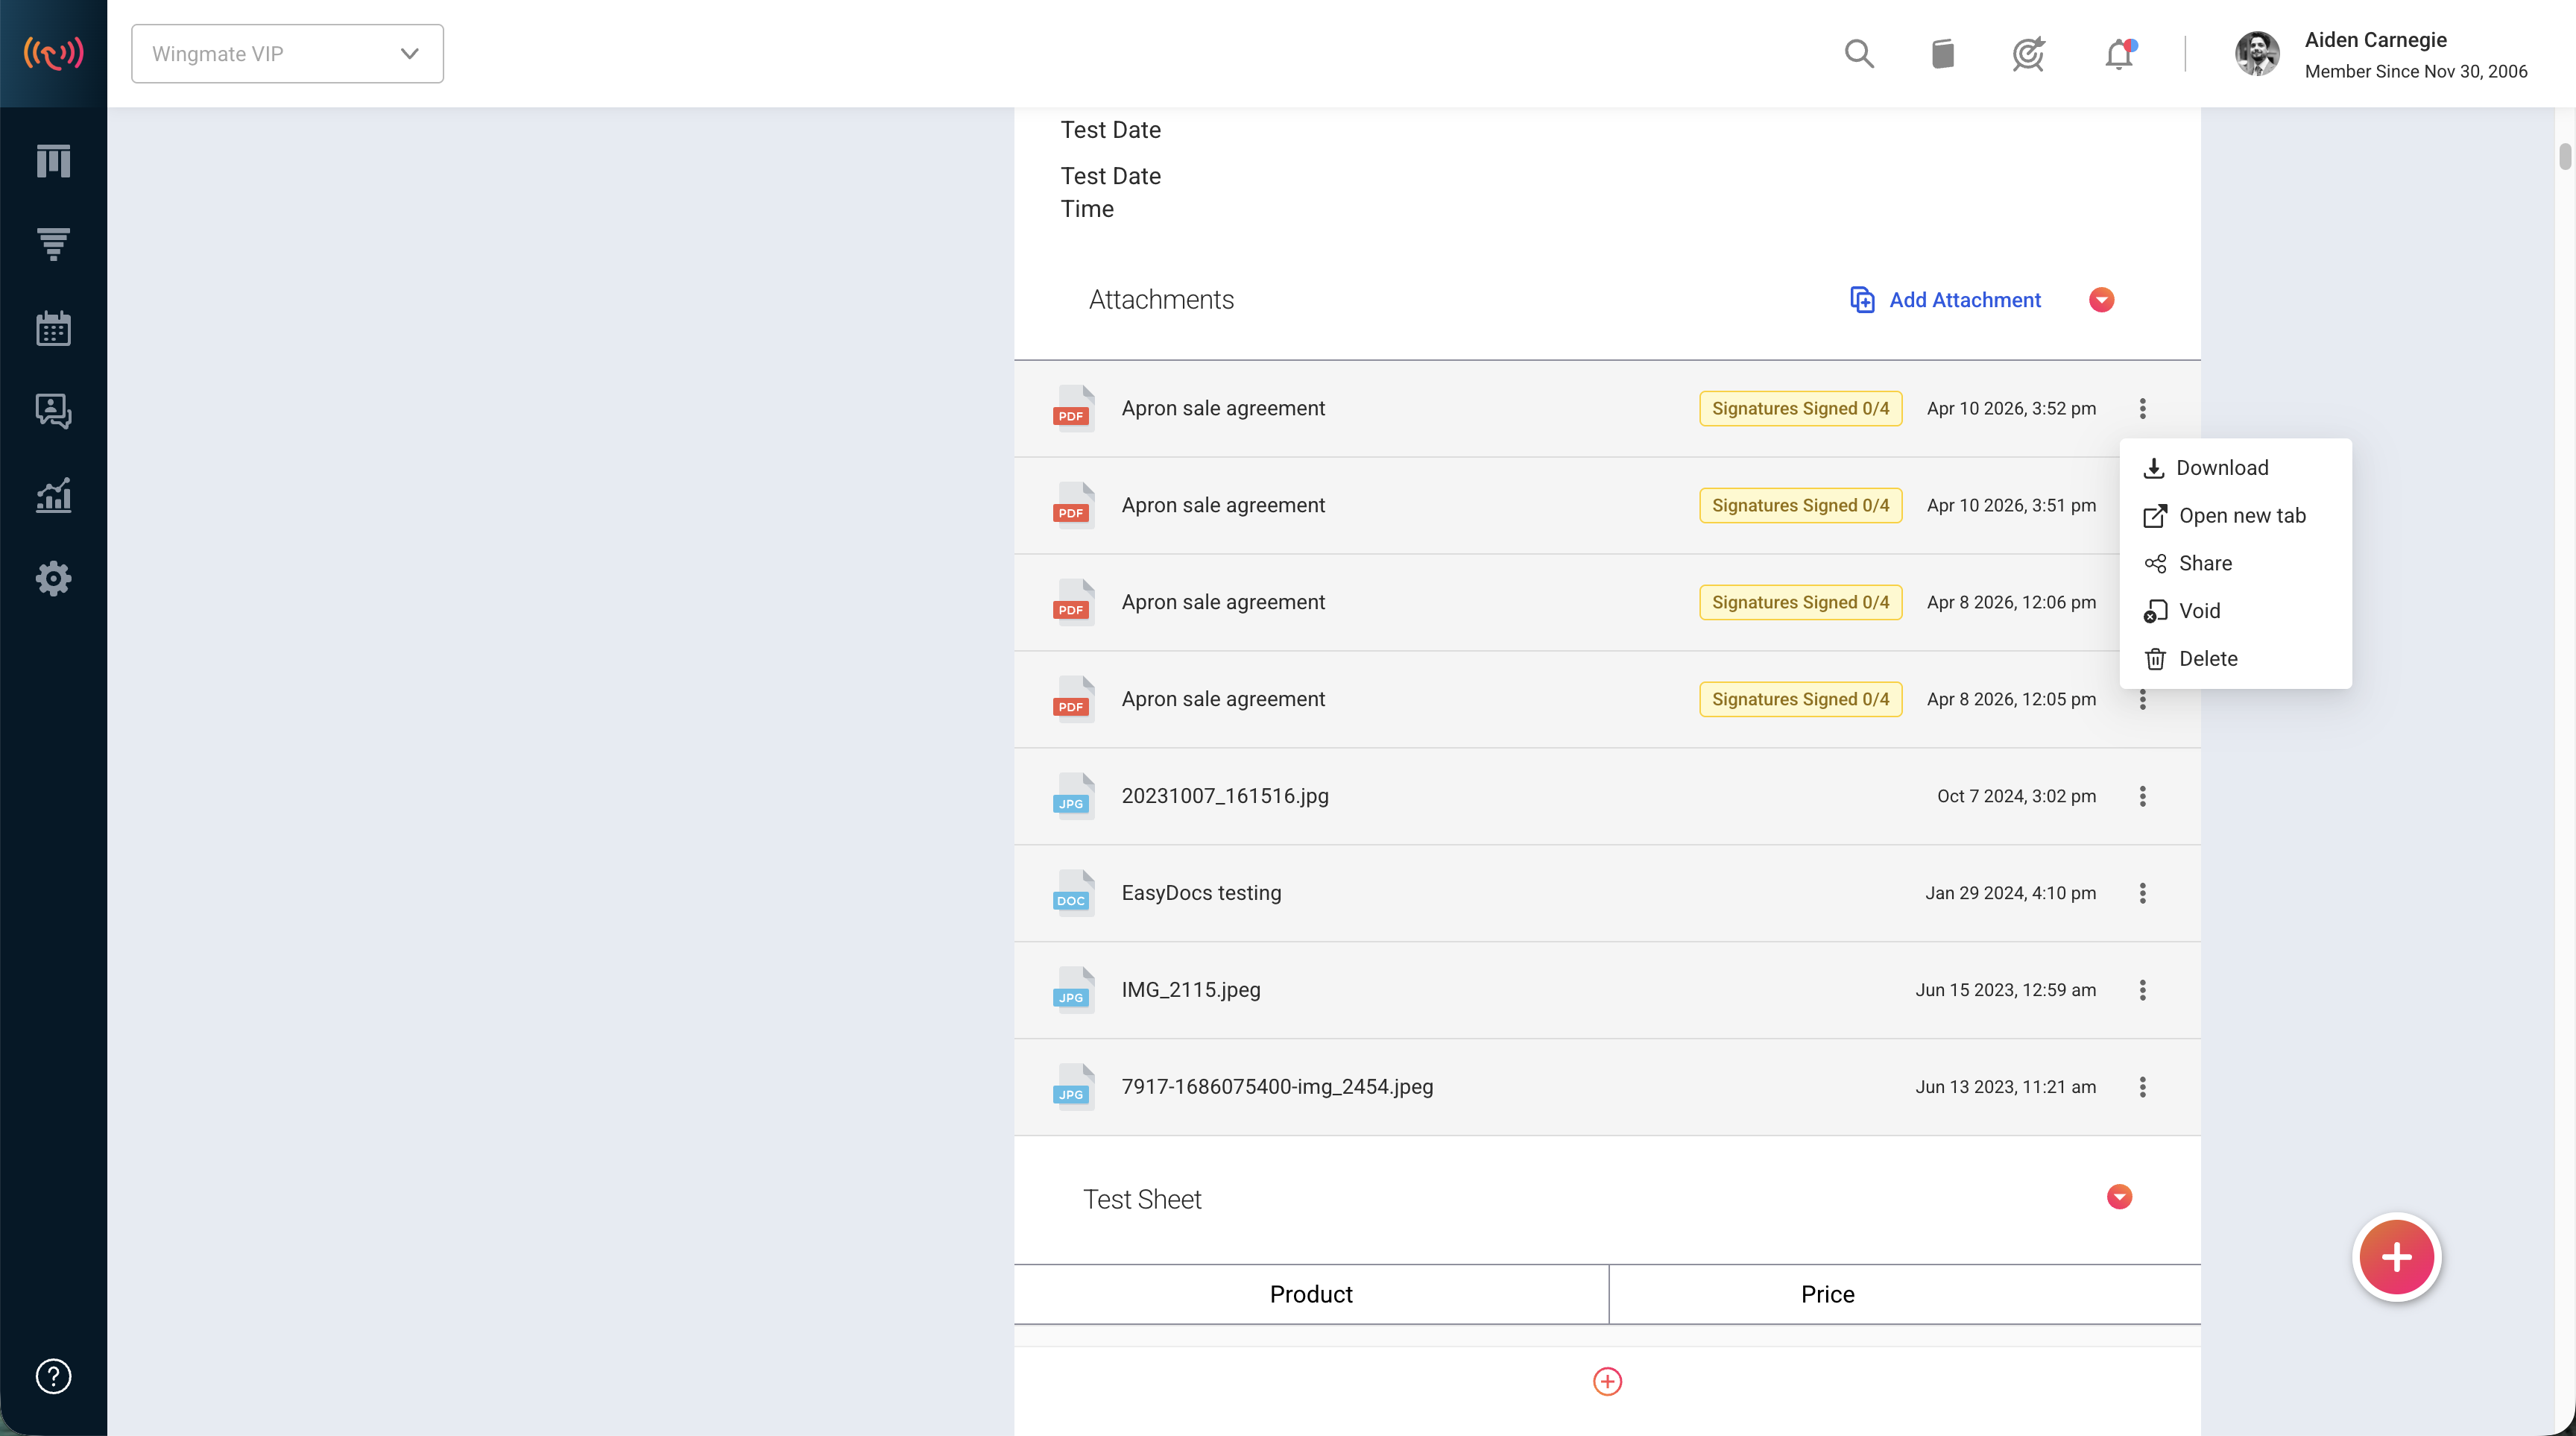The image size is (2576, 1436).
Task: Click the goals target icon in header
Action: [x=2028, y=54]
